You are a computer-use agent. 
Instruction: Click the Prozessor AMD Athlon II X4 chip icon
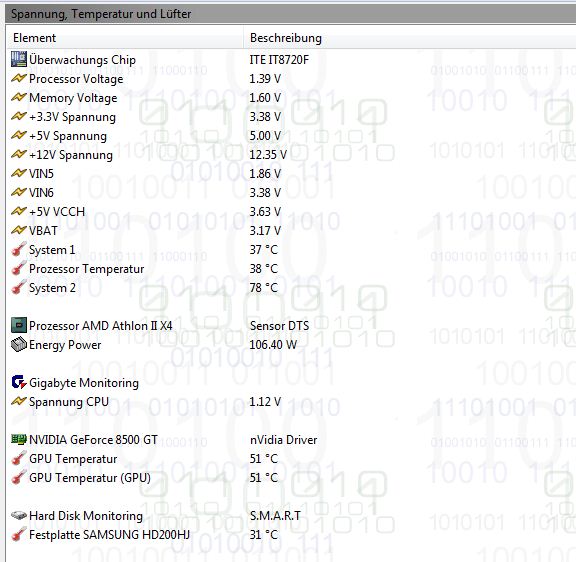coord(19,325)
